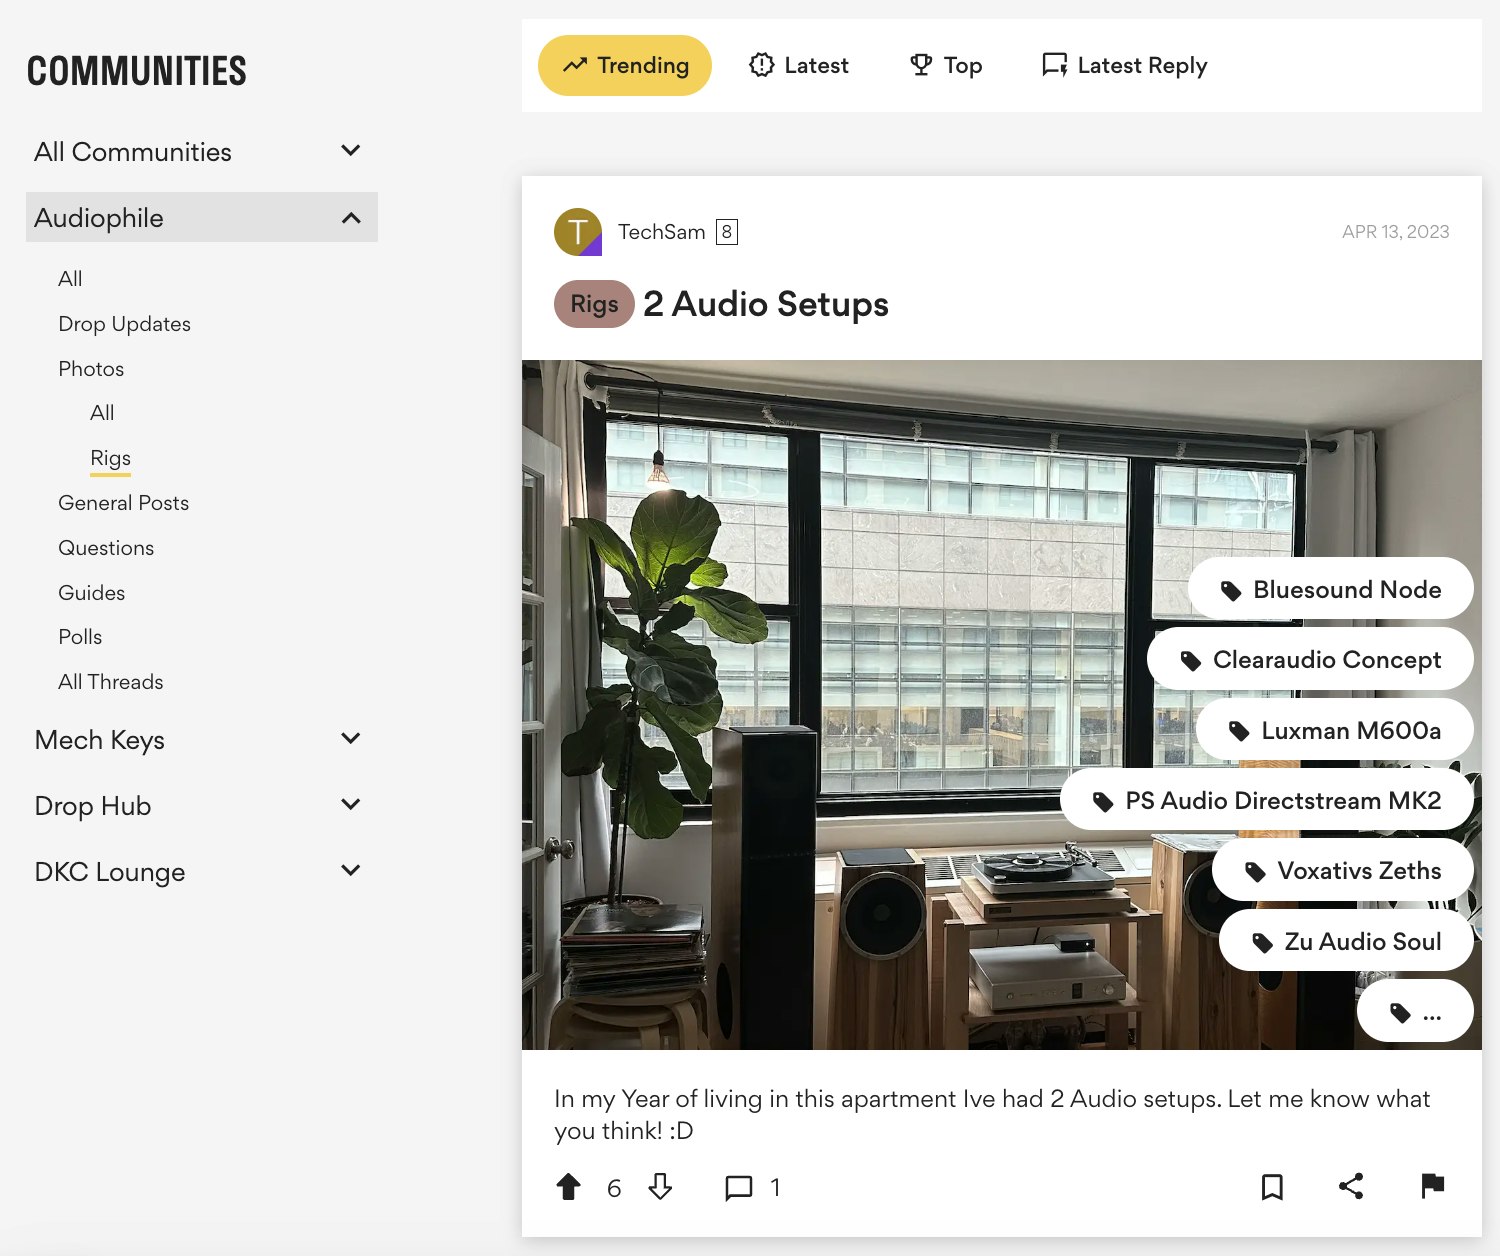Switch to the Latest tab

[x=799, y=66]
